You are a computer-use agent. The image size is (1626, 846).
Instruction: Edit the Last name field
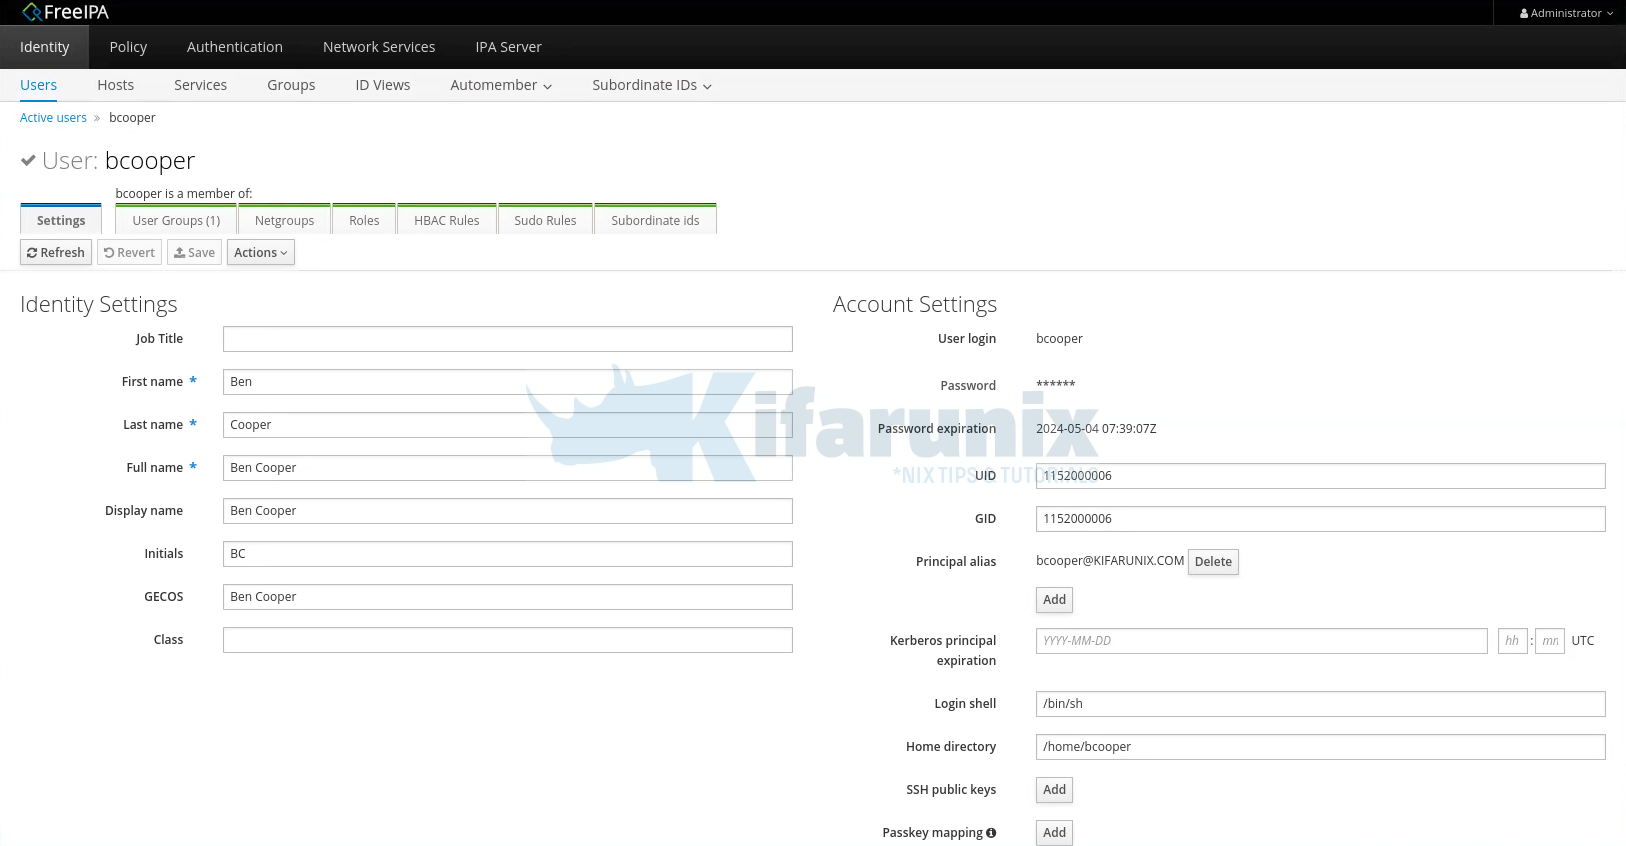tap(508, 425)
